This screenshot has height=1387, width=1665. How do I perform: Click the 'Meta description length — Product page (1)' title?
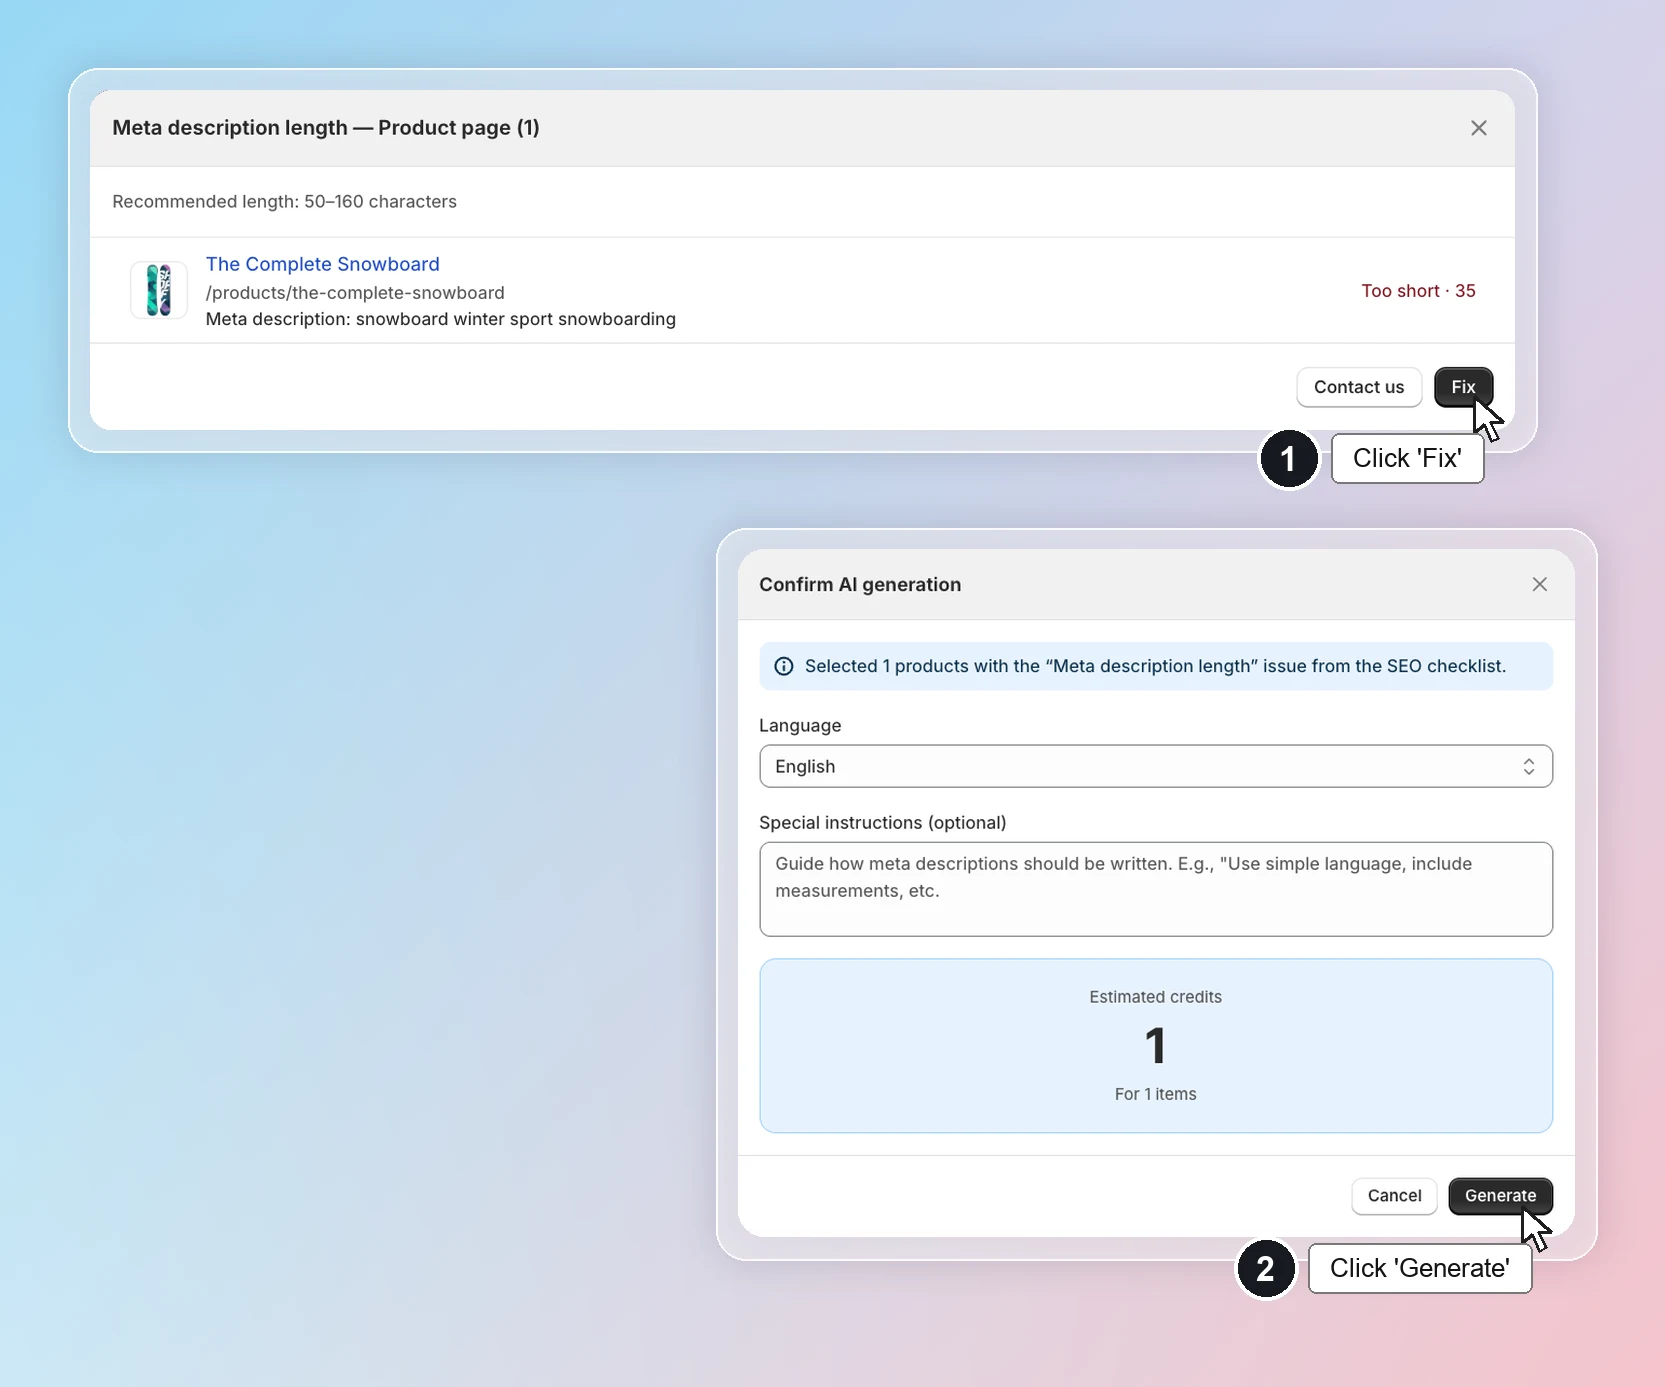(x=326, y=128)
